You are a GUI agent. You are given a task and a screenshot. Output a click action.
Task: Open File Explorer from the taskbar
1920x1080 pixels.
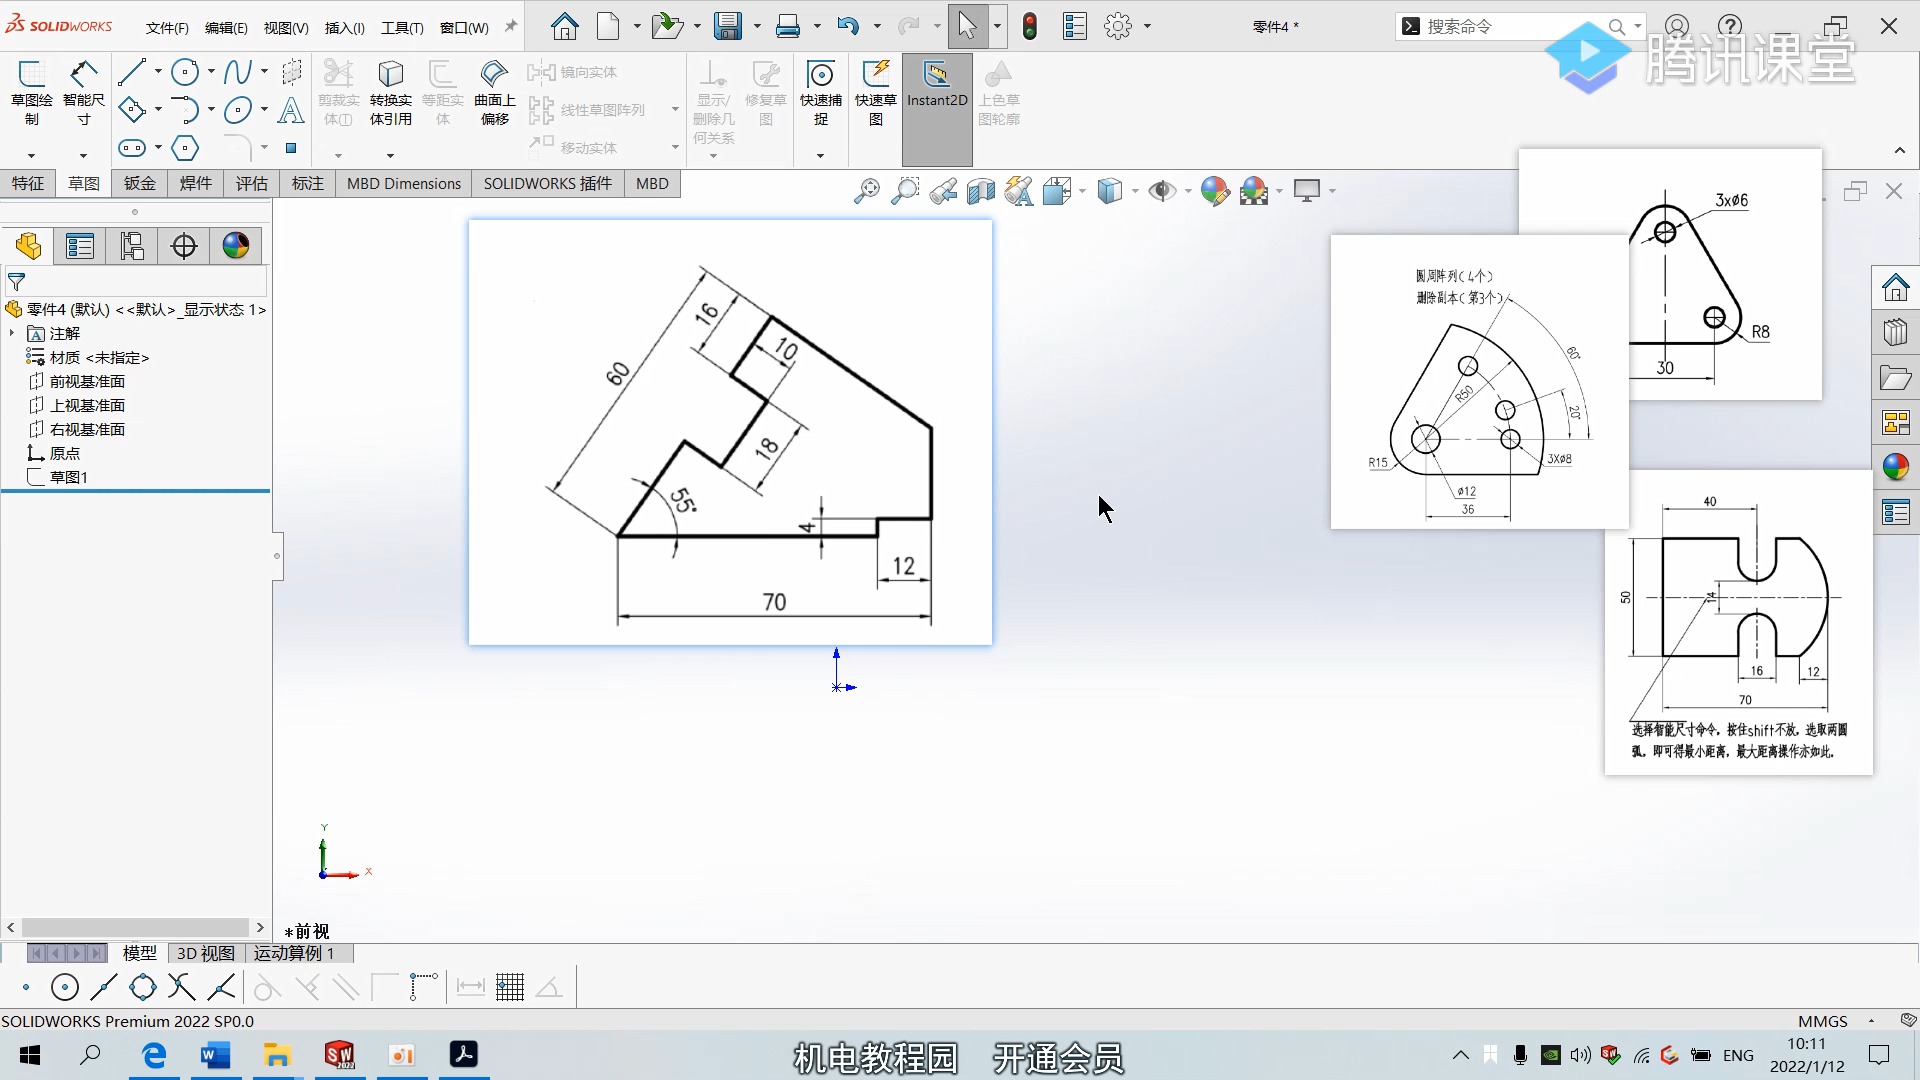(x=277, y=1055)
